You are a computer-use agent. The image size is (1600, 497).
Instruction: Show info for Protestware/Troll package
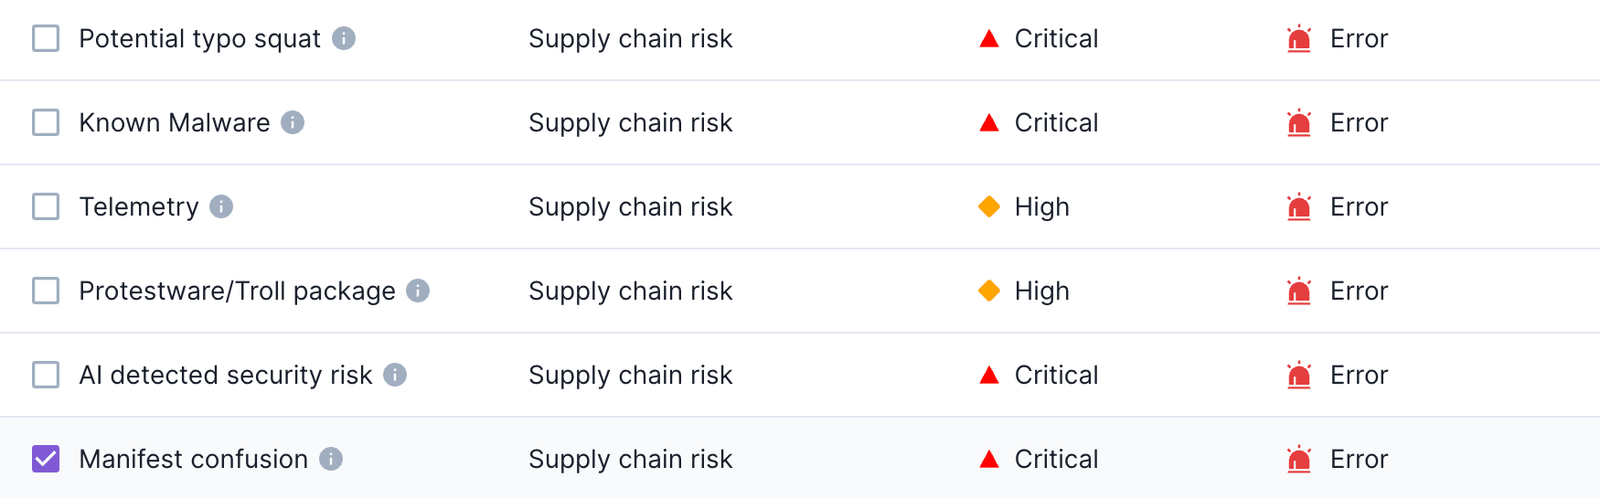418,290
